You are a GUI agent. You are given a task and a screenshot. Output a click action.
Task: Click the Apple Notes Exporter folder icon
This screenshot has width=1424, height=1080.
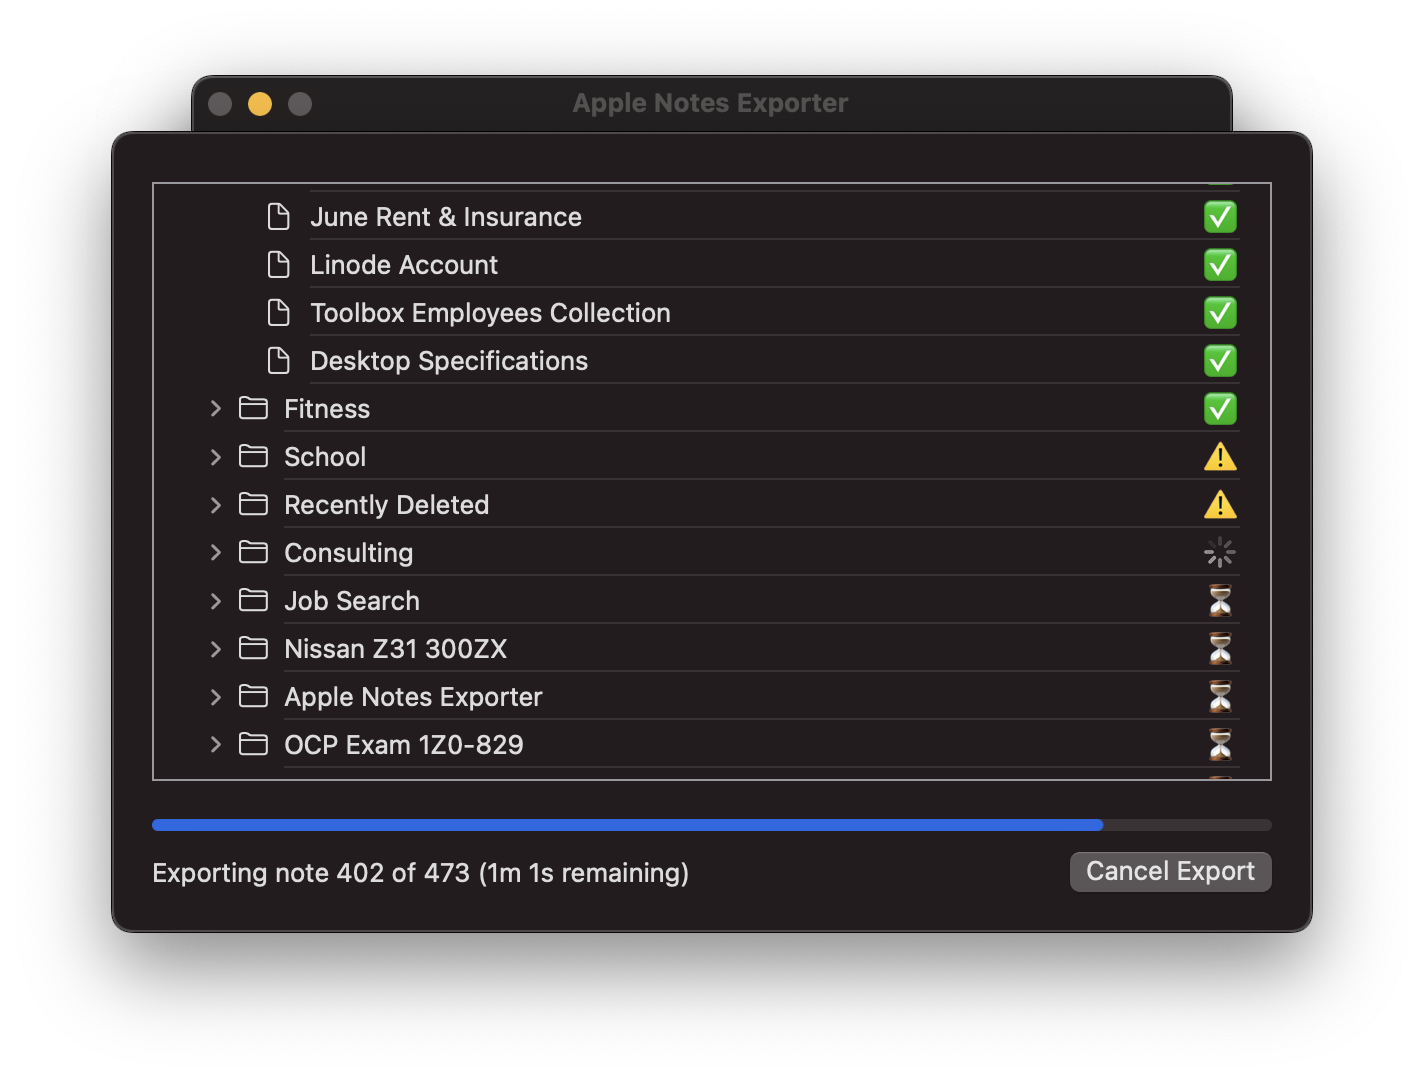click(x=254, y=696)
